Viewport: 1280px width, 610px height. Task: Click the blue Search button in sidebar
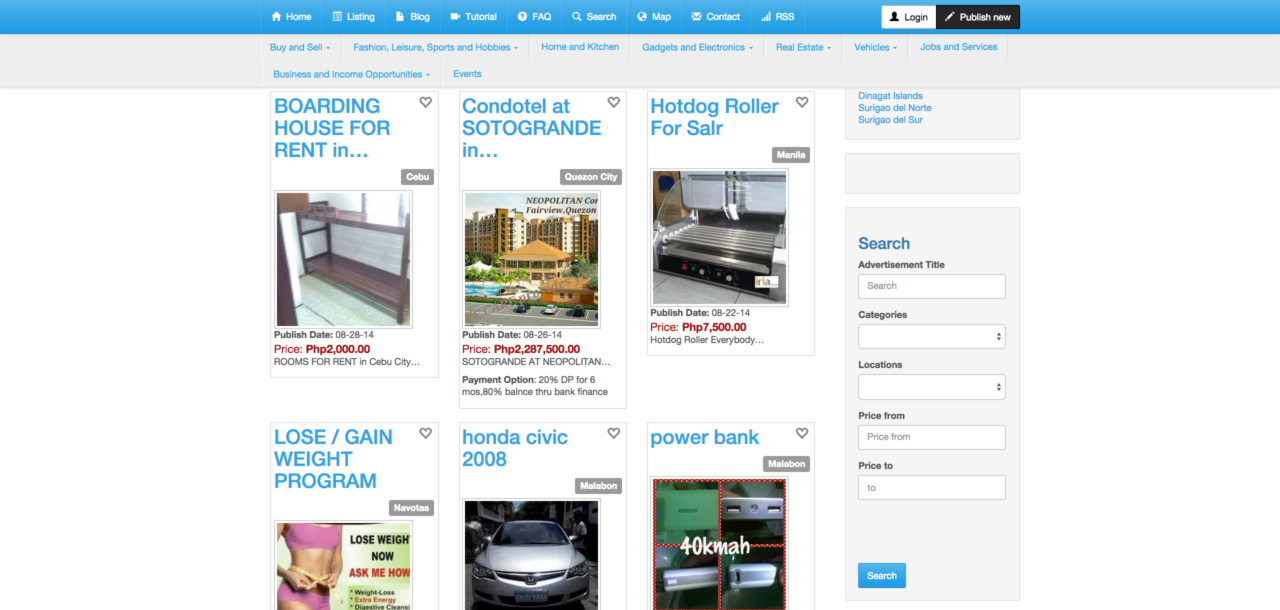(882, 575)
